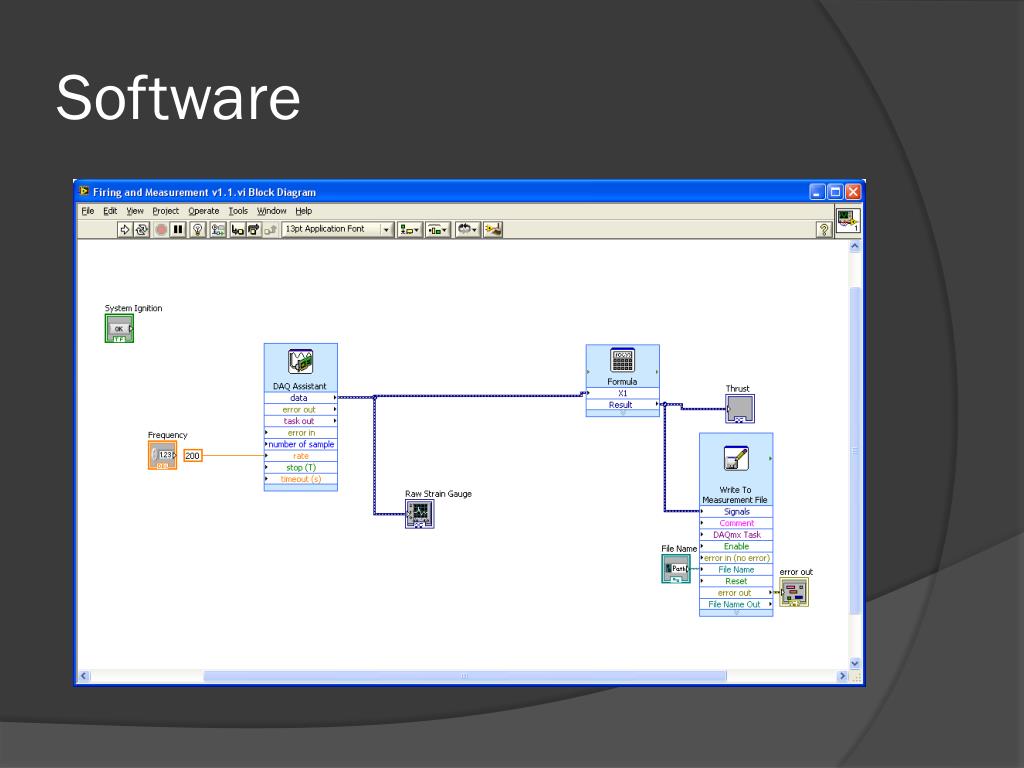Click Formula X1 input terminal
This screenshot has width=1024, height=768.
622,393
